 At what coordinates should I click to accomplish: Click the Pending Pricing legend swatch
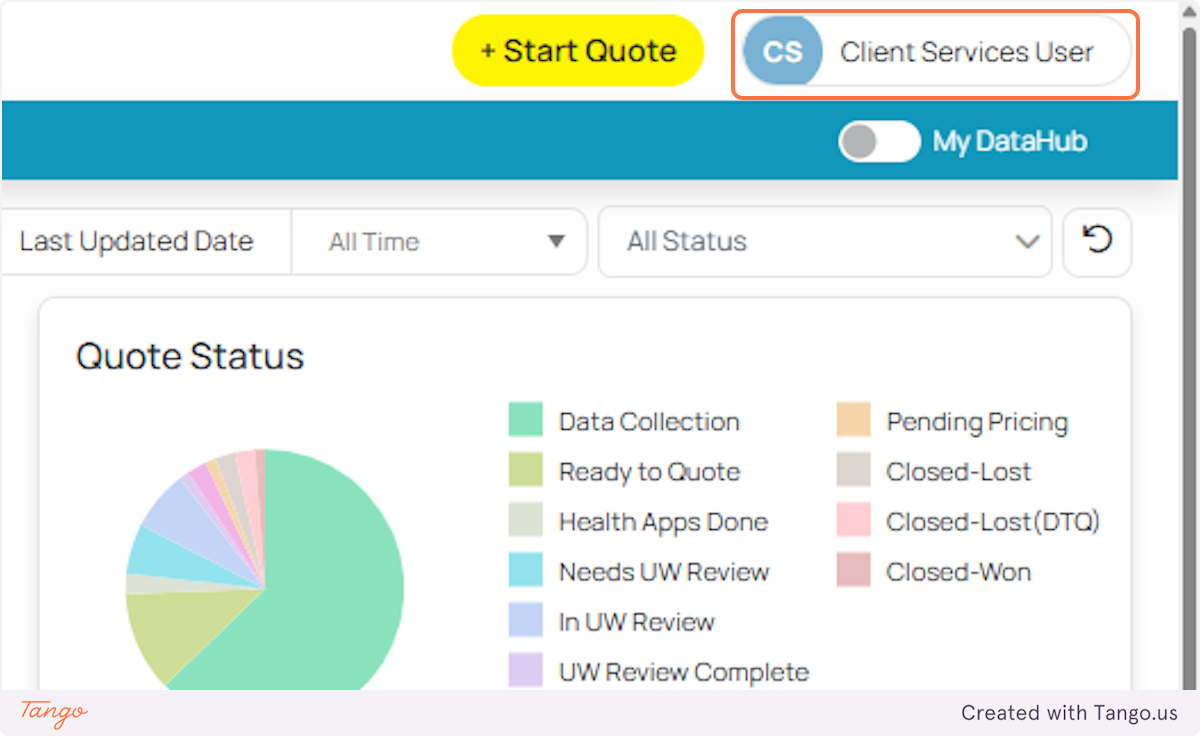[x=852, y=419]
